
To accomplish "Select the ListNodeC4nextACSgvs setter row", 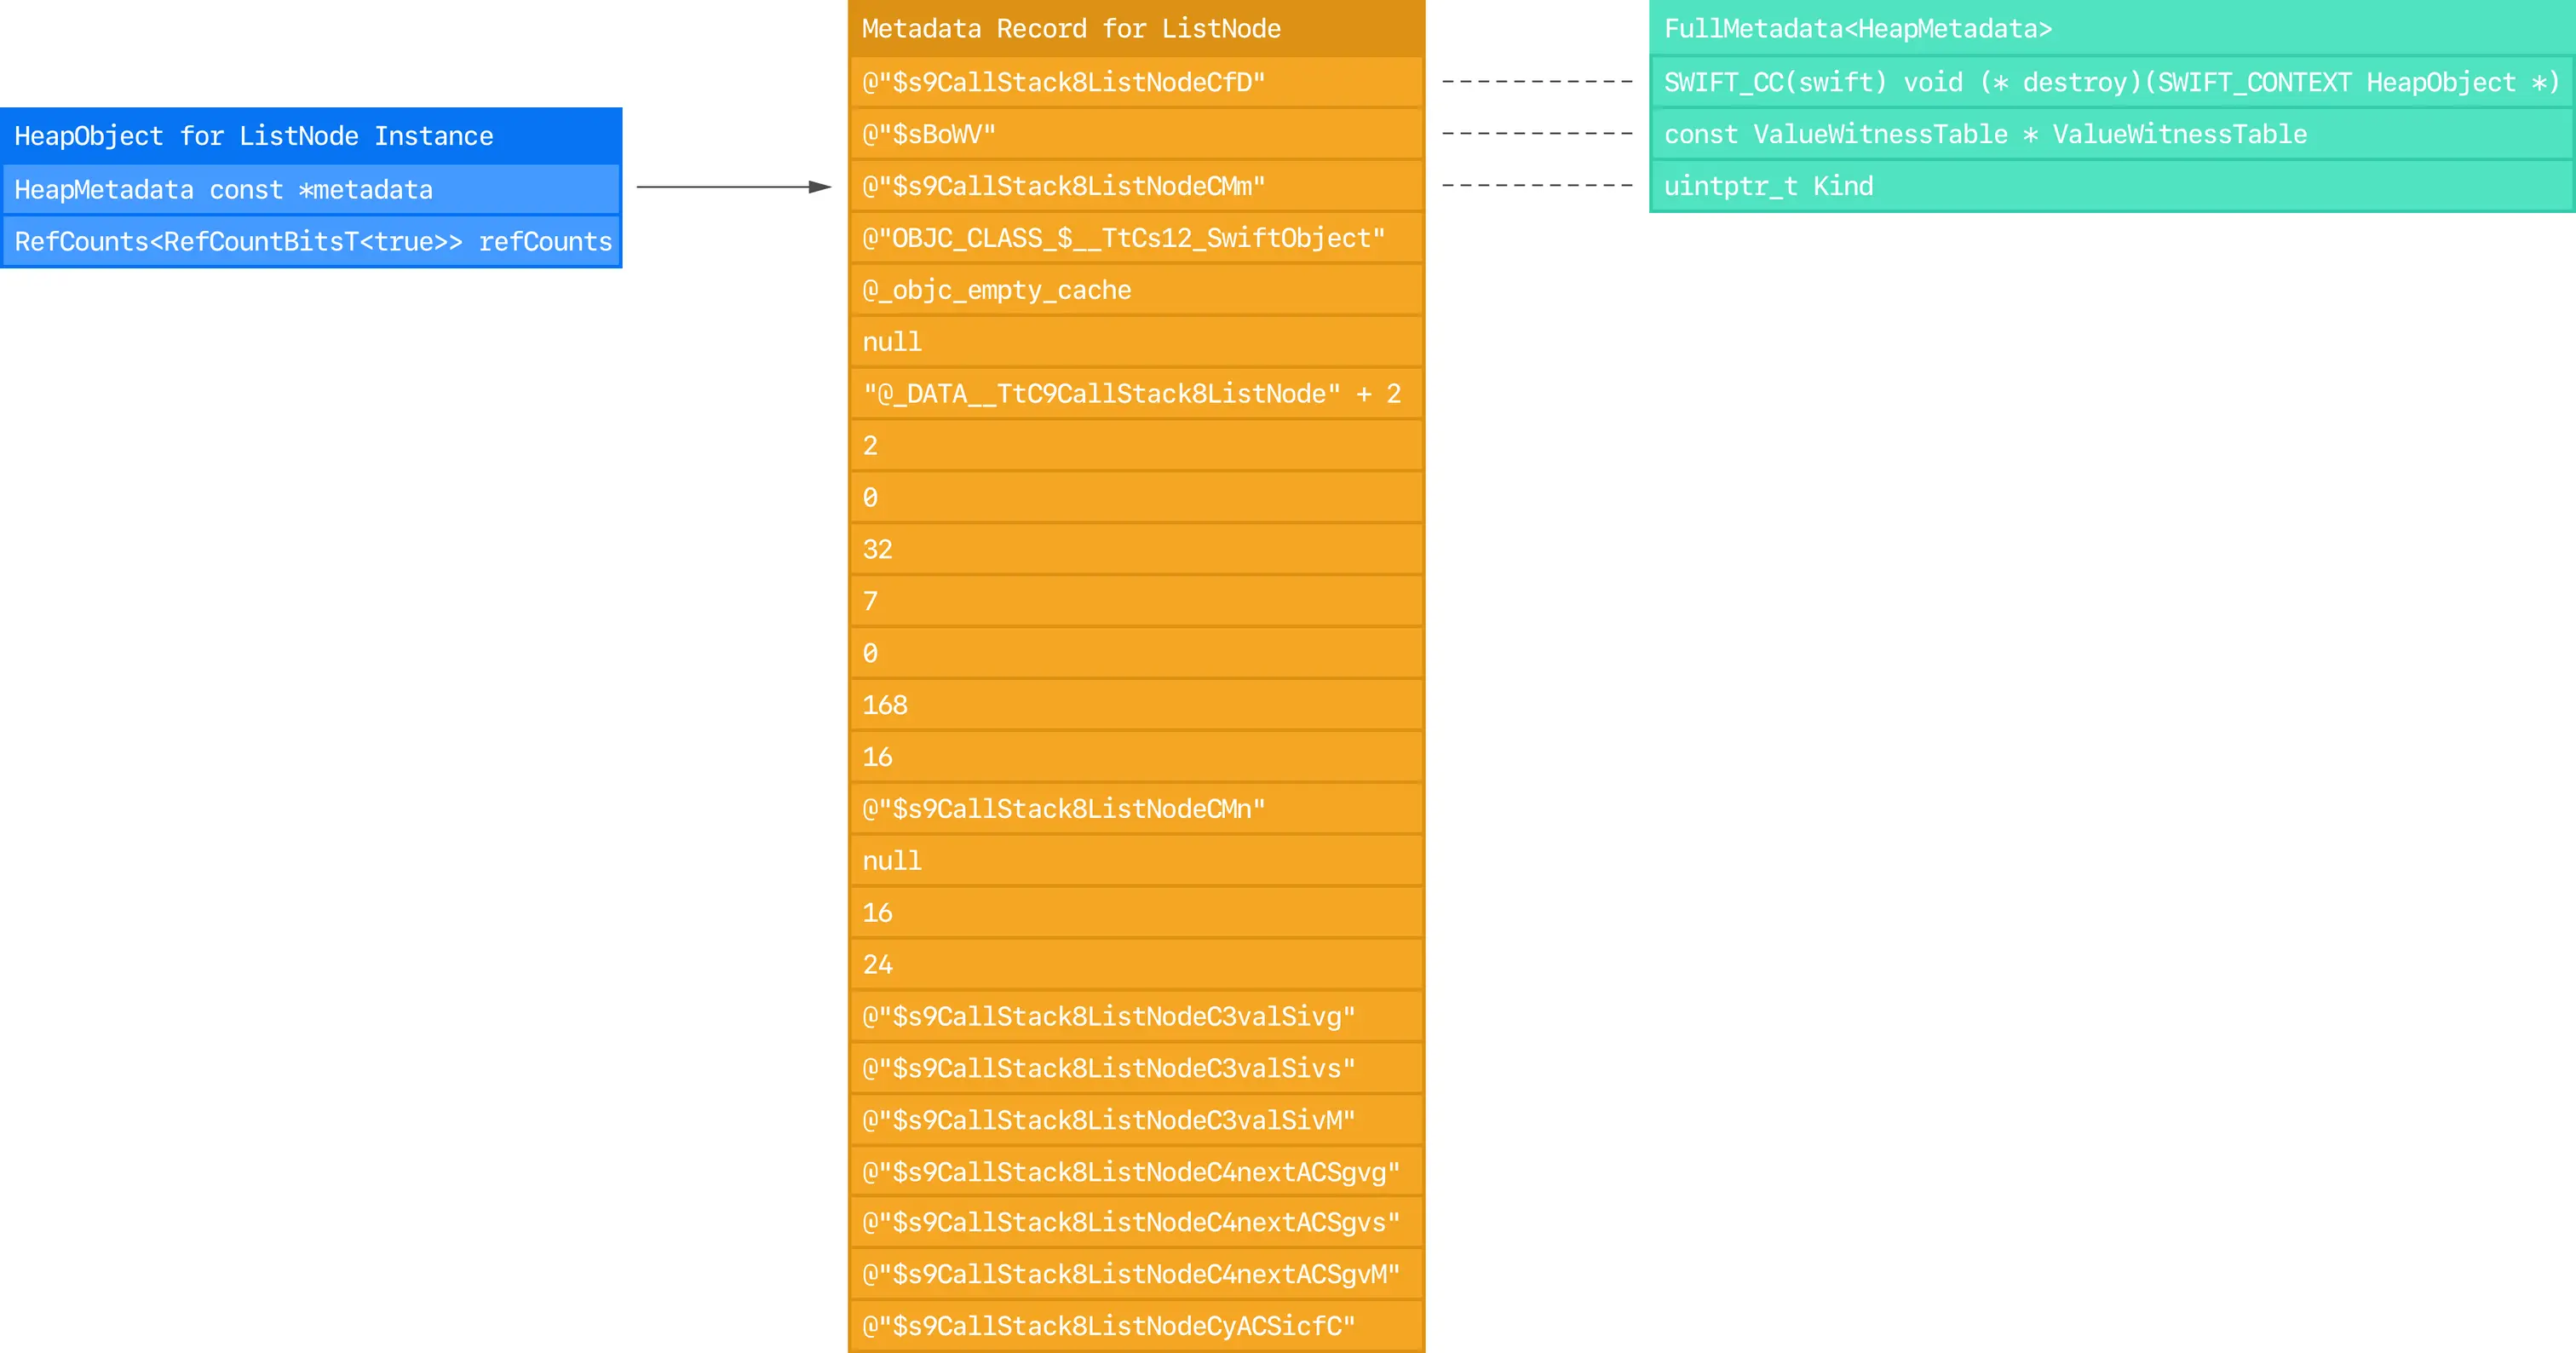I will point(1136,1222).
